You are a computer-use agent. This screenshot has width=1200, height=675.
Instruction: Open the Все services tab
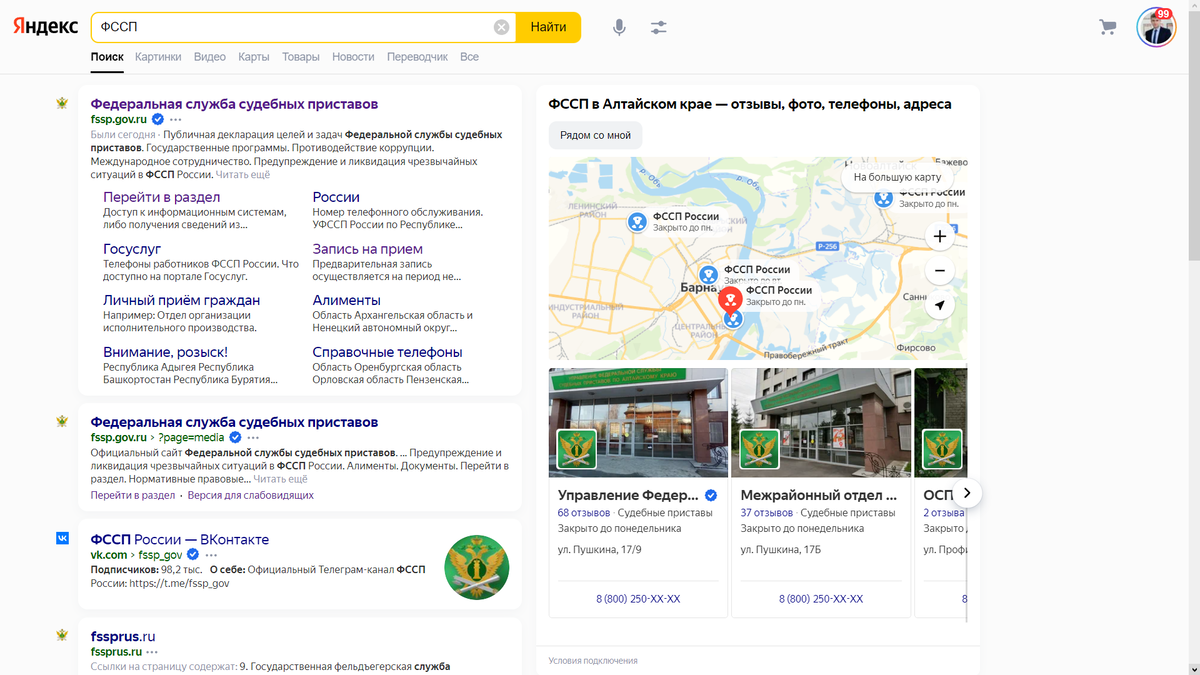coord(469,57)
